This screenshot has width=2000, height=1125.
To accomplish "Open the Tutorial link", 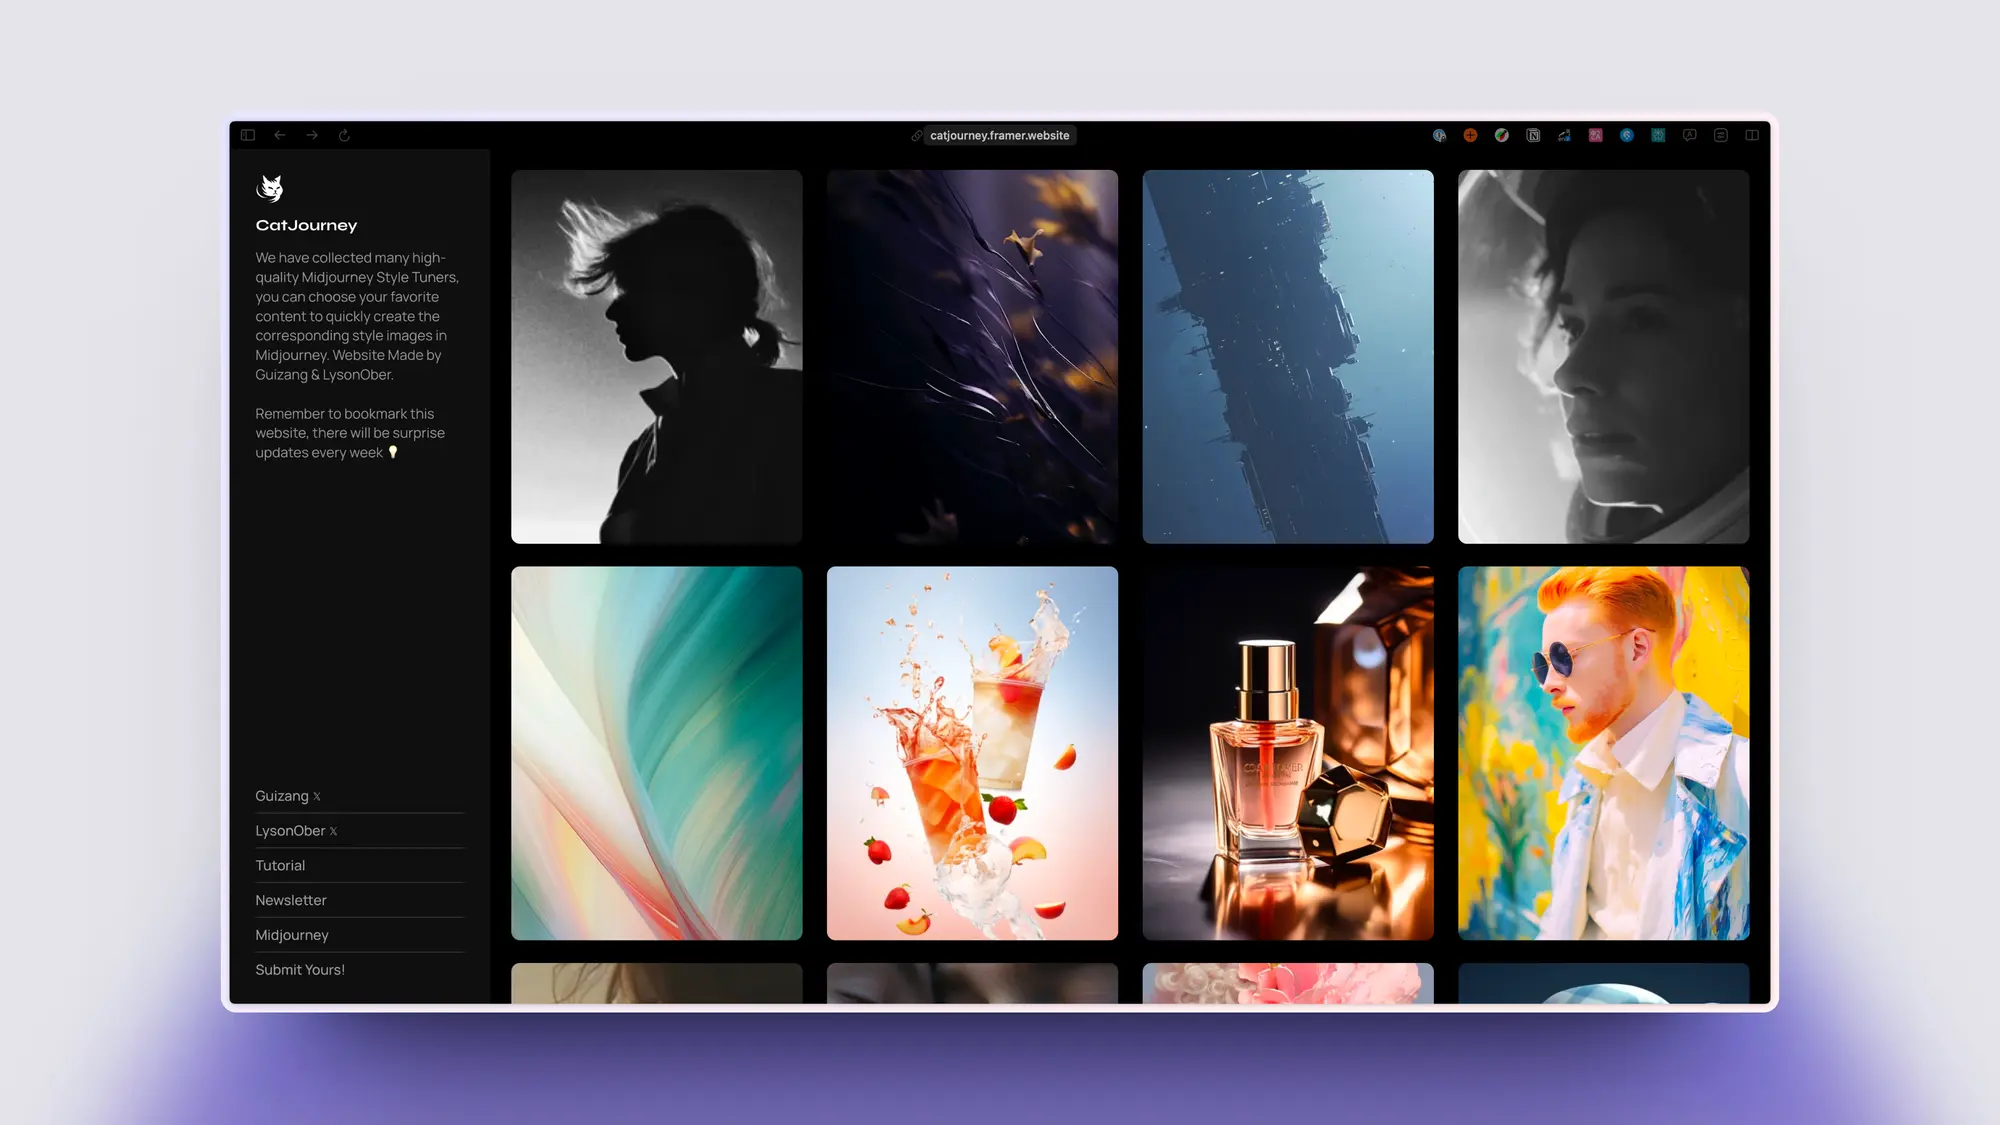I will 280,866.
